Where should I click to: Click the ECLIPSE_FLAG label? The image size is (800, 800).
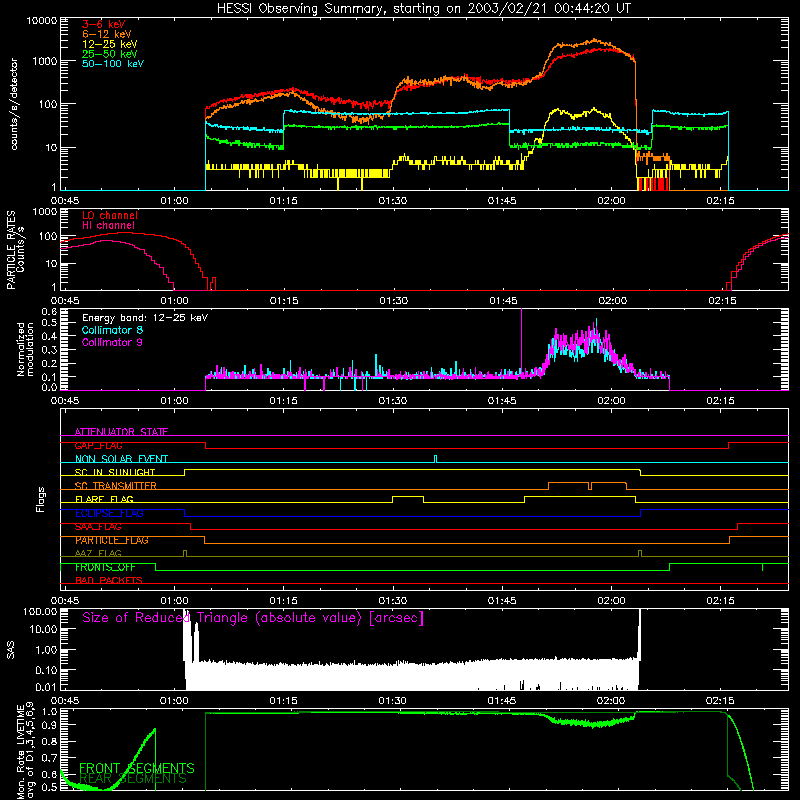point(109,513)
